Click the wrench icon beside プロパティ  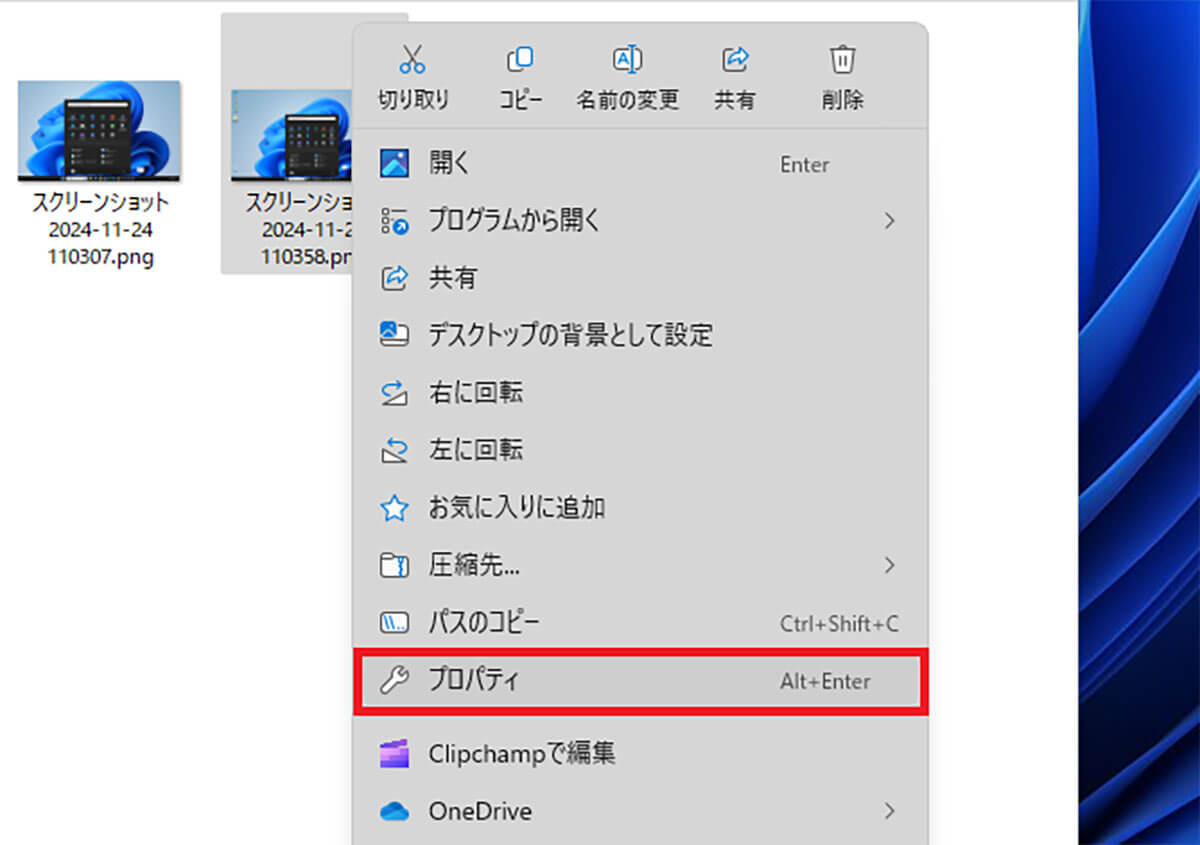point(395,682)
